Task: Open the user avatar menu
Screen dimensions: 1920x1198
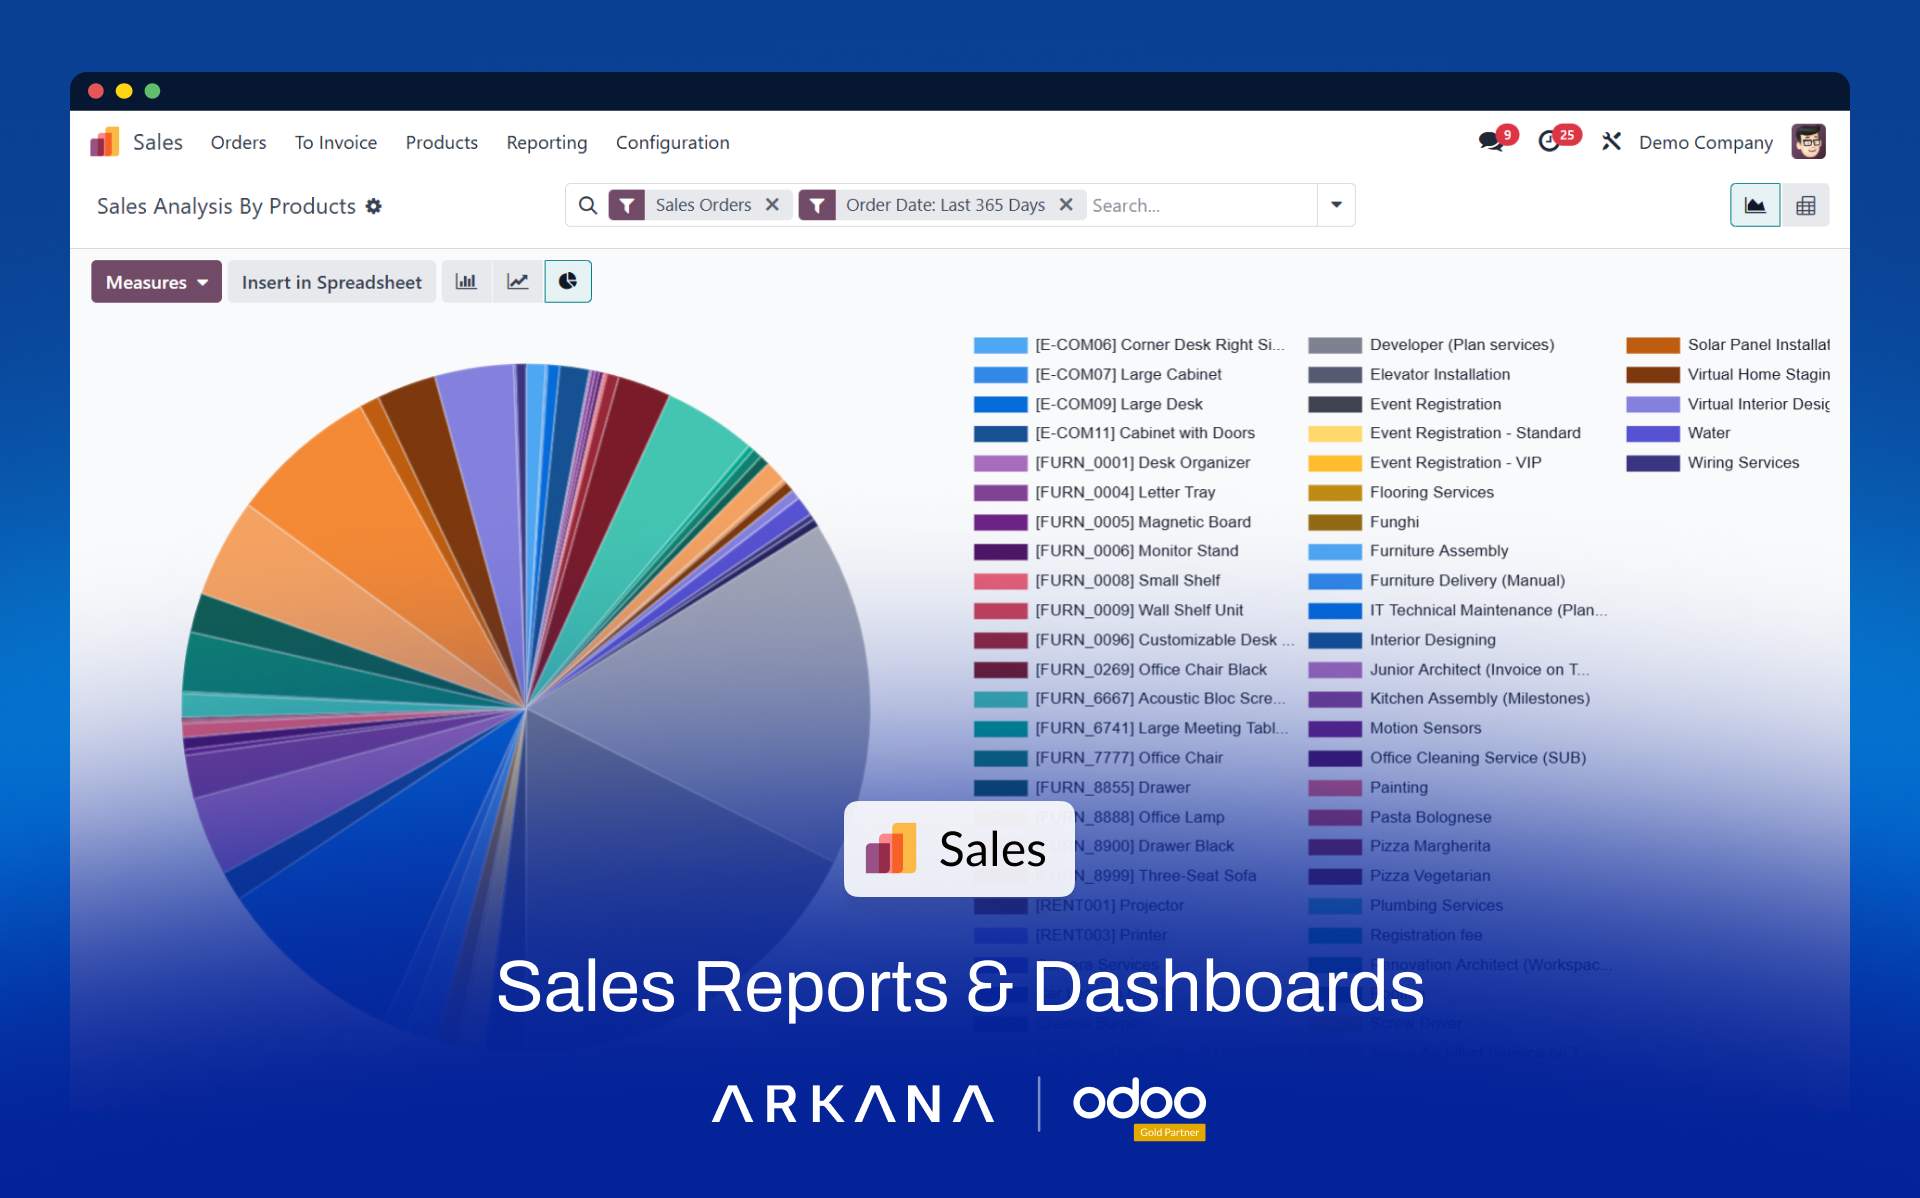Action: coord(1808,142)
